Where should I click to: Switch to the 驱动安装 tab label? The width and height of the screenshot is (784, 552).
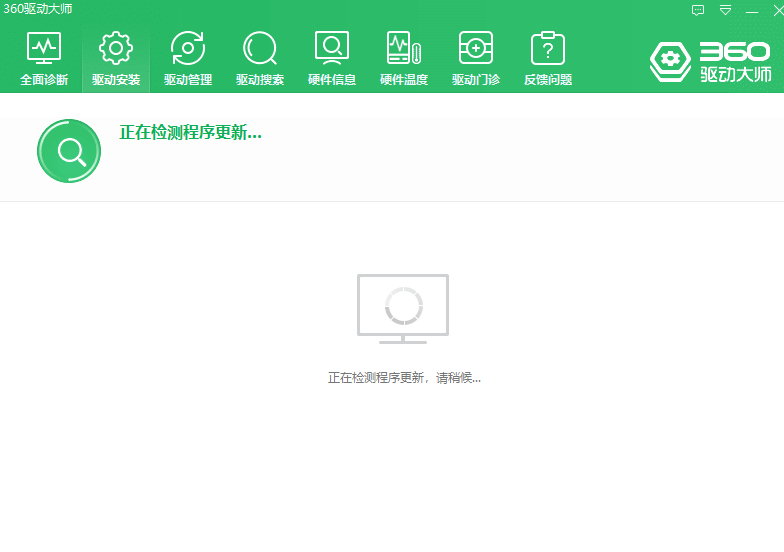click(x=116, y=80)
